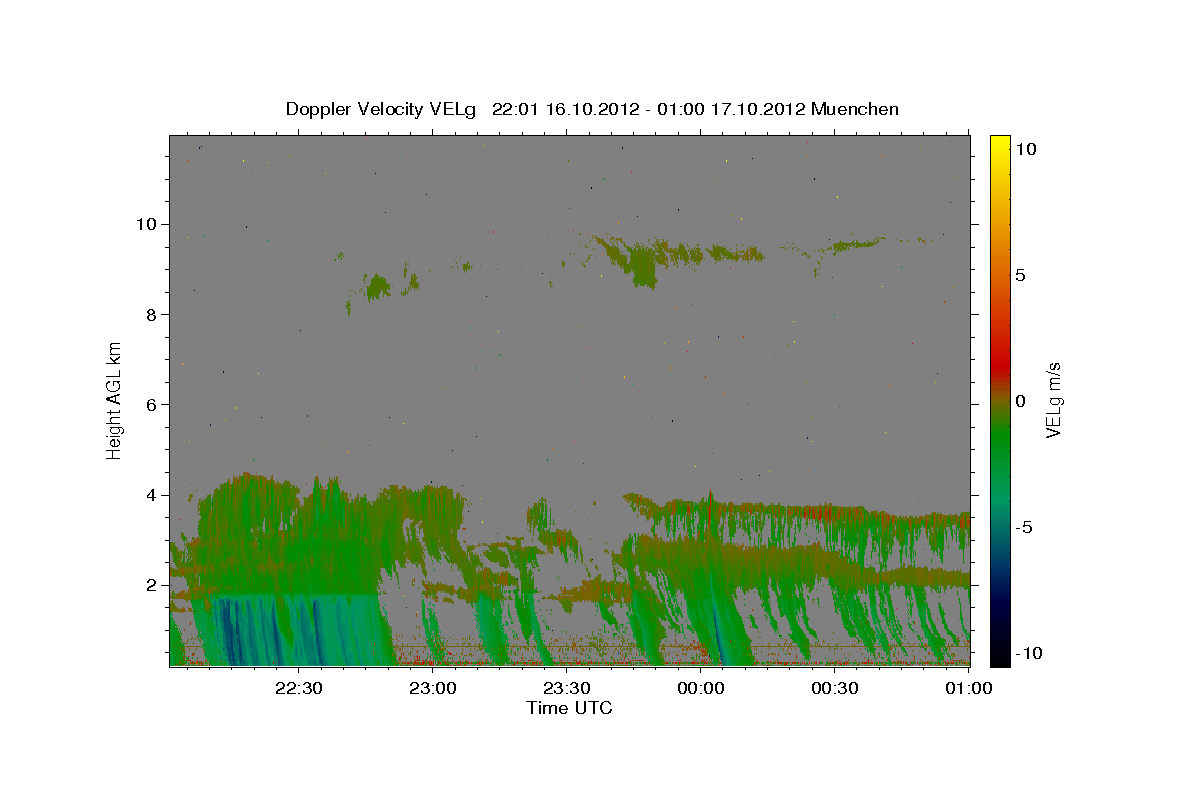Screen dimensions: 1200x800
Task: Click the colorbar value 0
Action: (1020, 401)
